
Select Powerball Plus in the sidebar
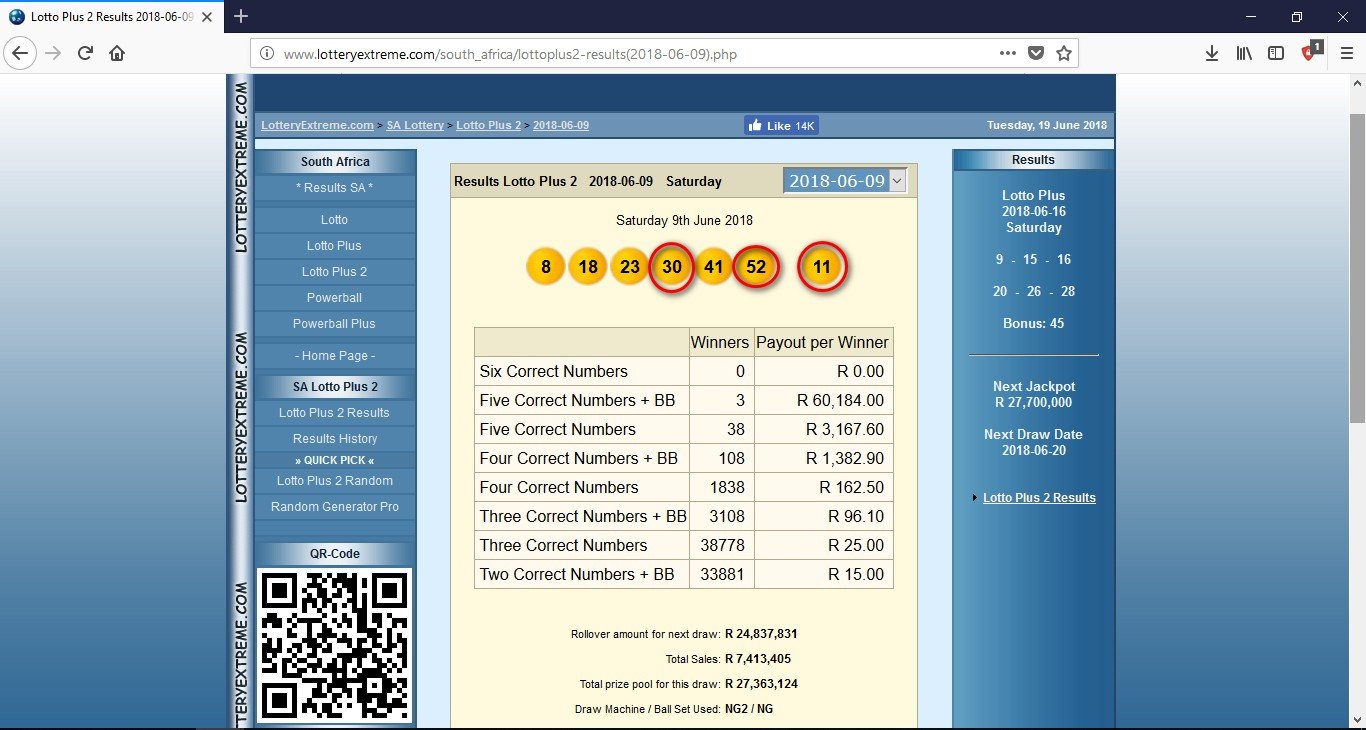coord(335,323)
